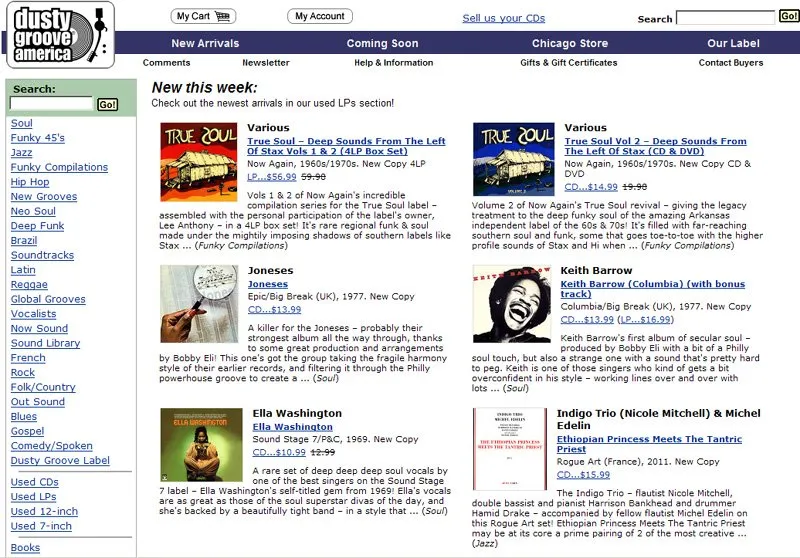Add LP...$56.99 to cart

(x=272, y=177)
